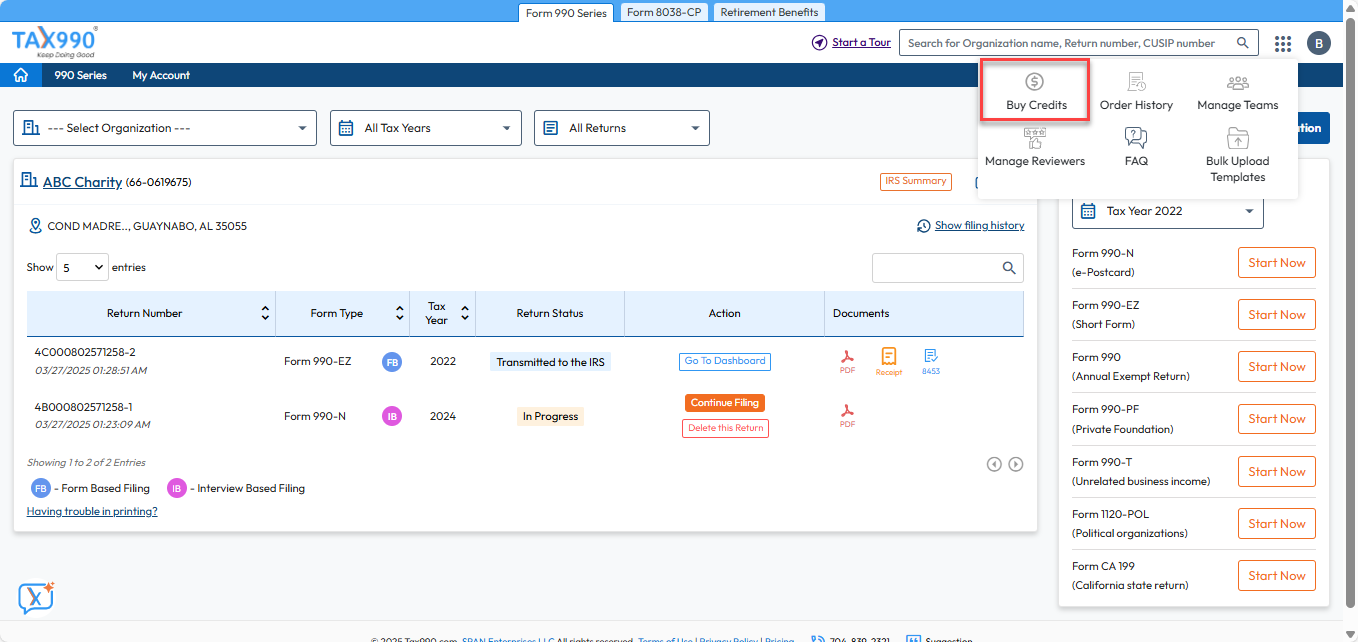Screen dimensions: 1358x642
Task: Open Bulk Upload Templates
Action: tap(1238, 155)
